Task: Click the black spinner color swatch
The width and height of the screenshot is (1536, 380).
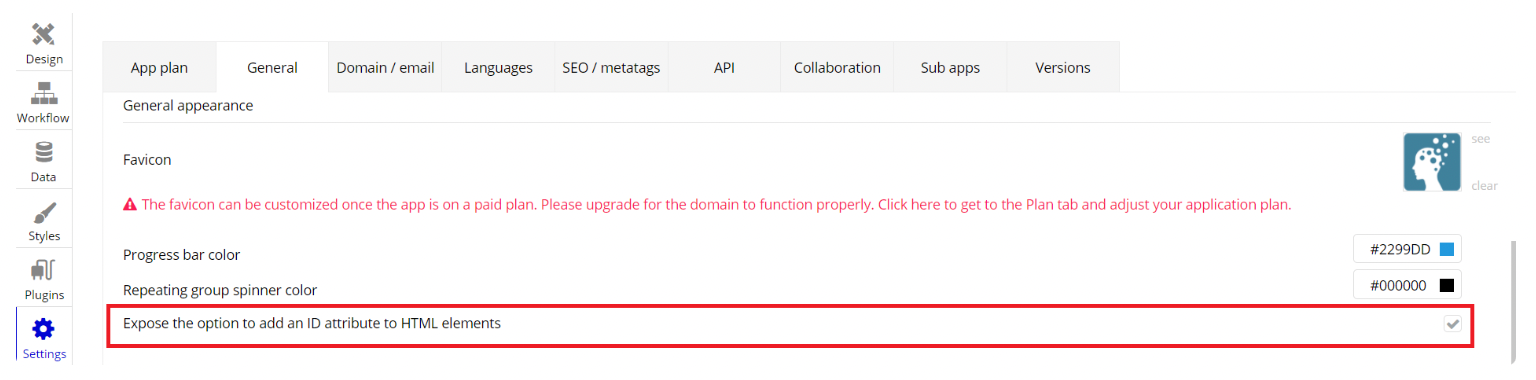Action: 1446,285
